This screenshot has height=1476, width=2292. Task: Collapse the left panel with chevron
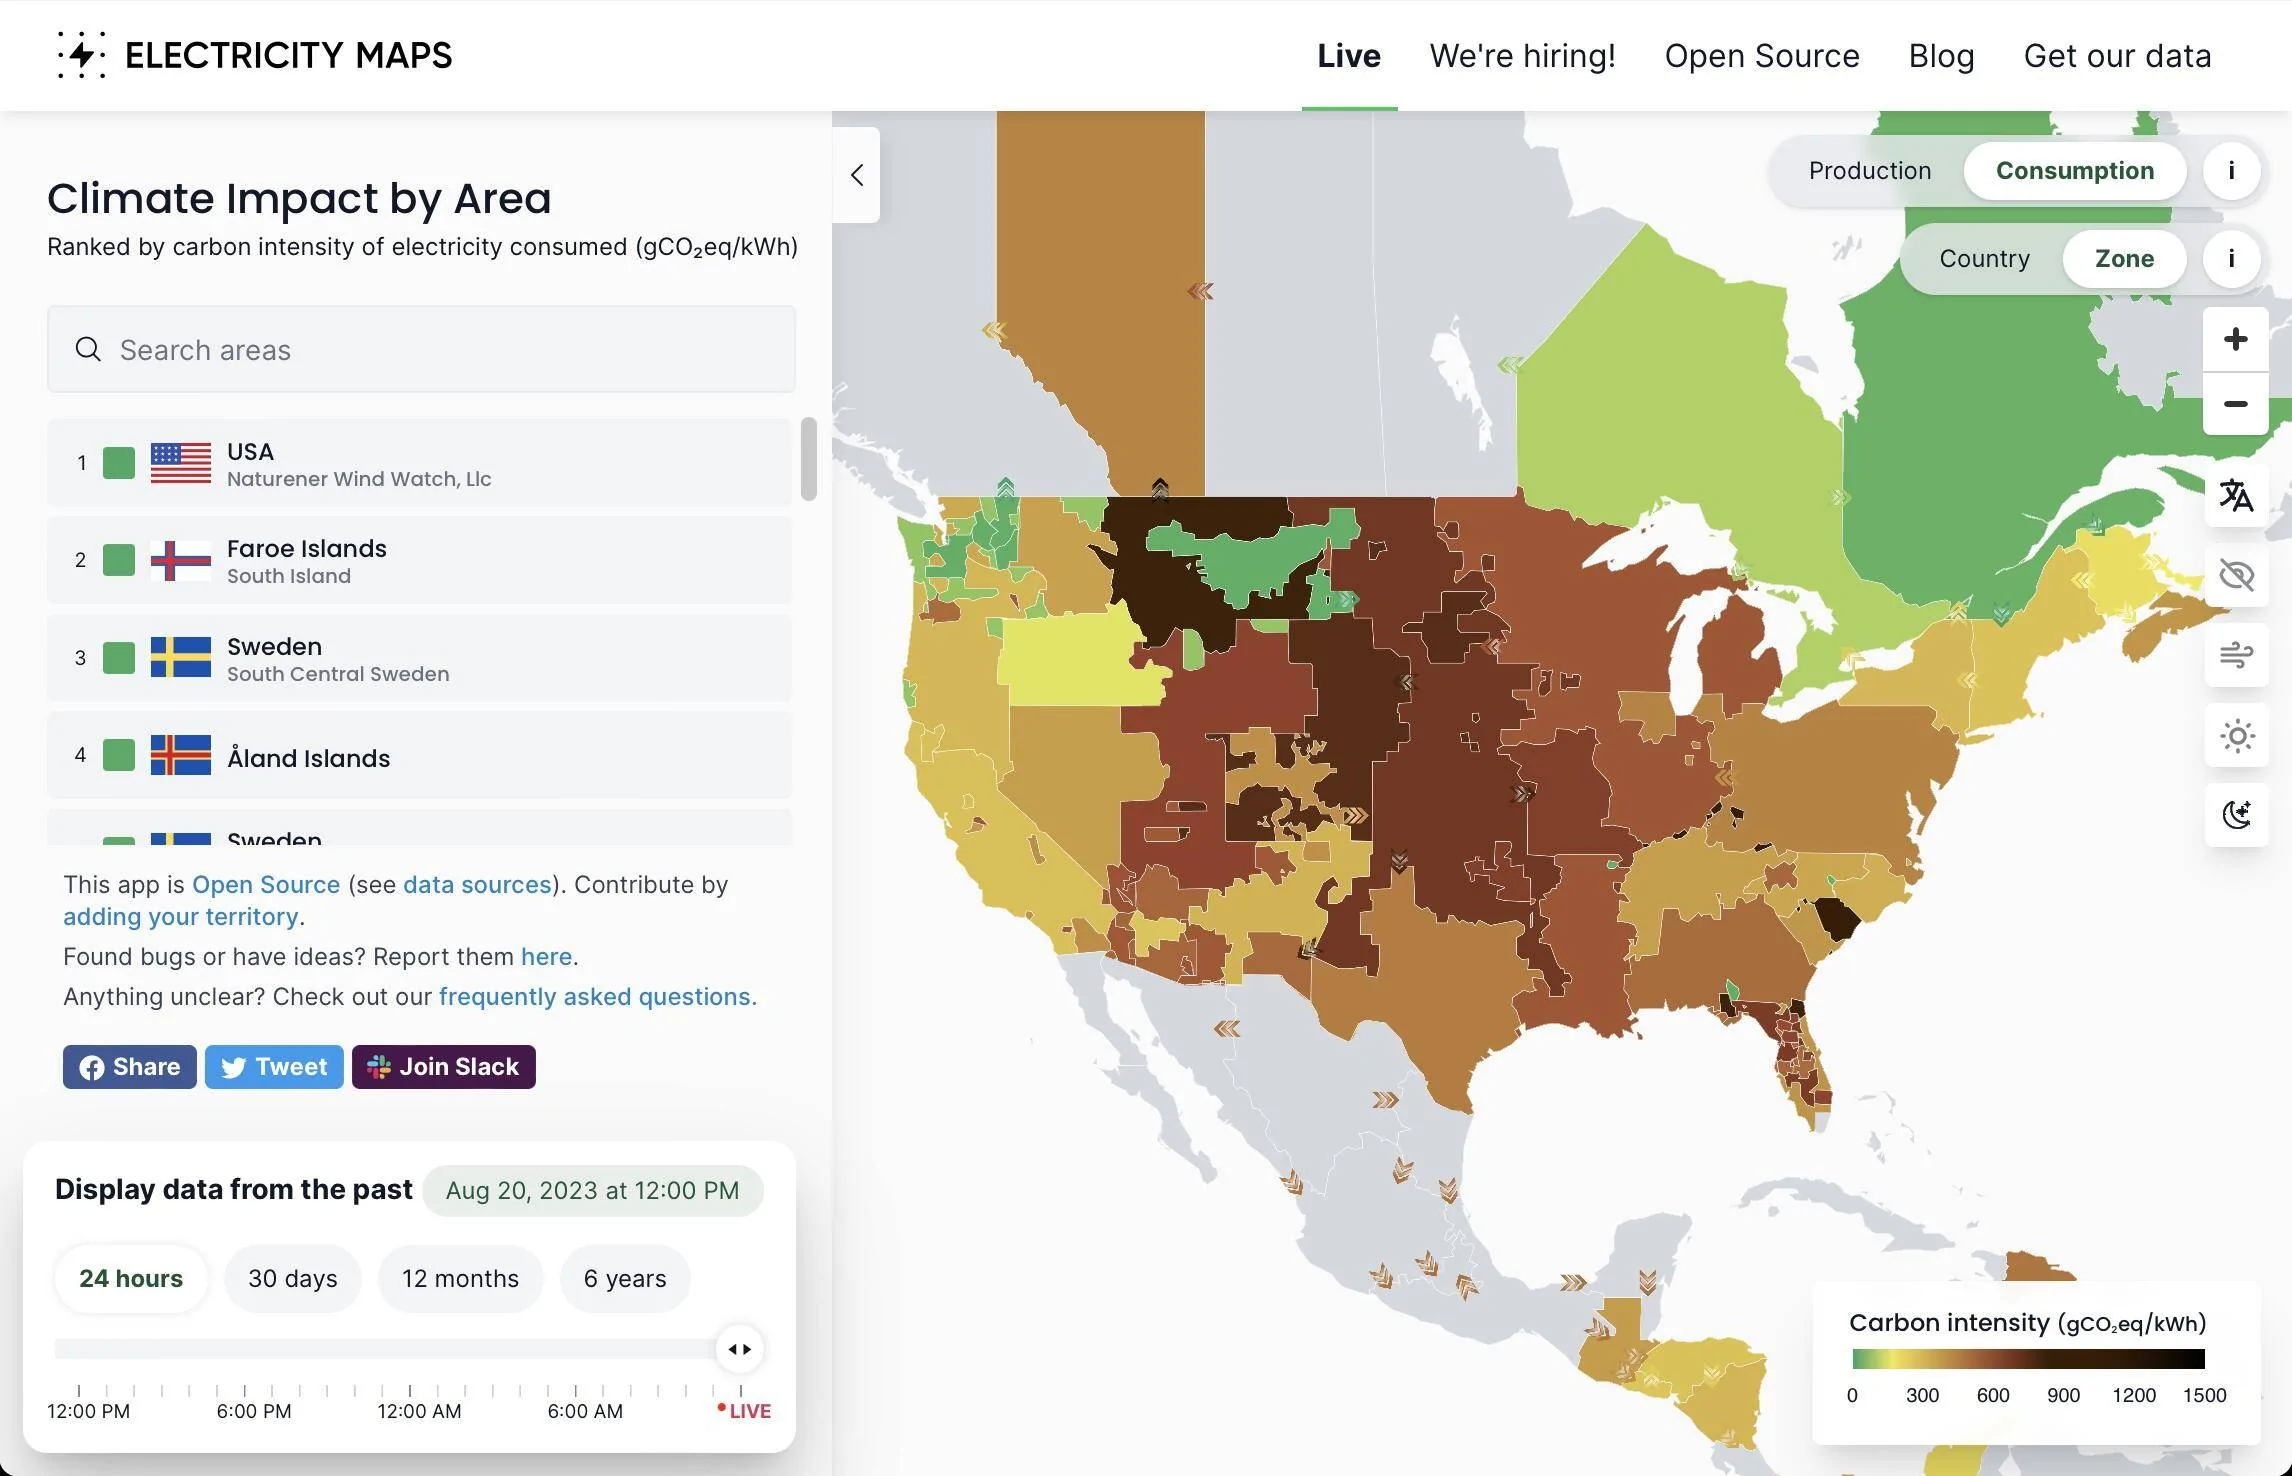[x=857, y=175]
